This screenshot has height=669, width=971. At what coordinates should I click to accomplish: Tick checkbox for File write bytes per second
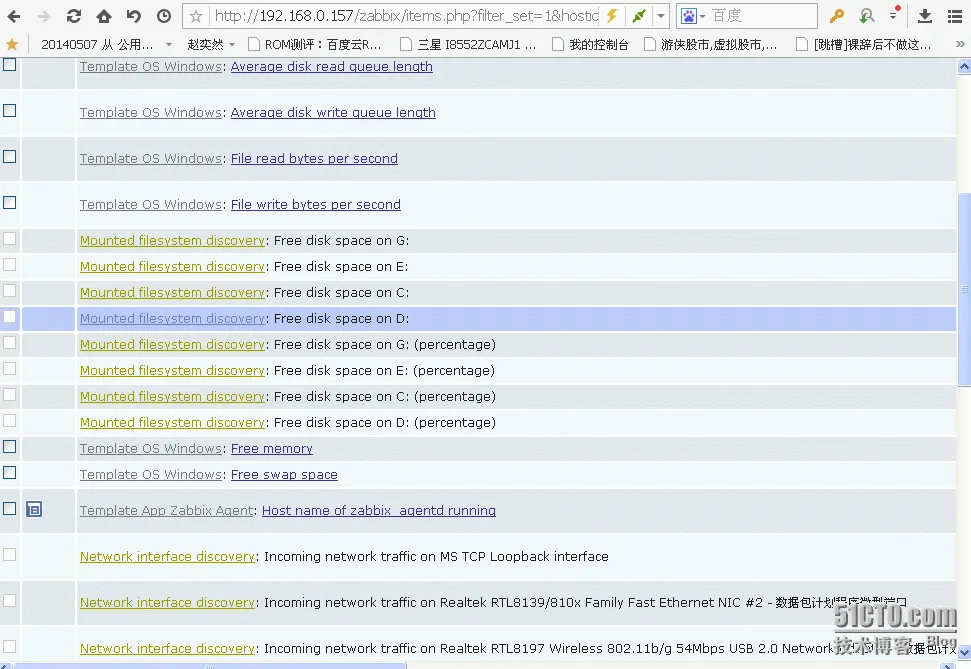9,203
